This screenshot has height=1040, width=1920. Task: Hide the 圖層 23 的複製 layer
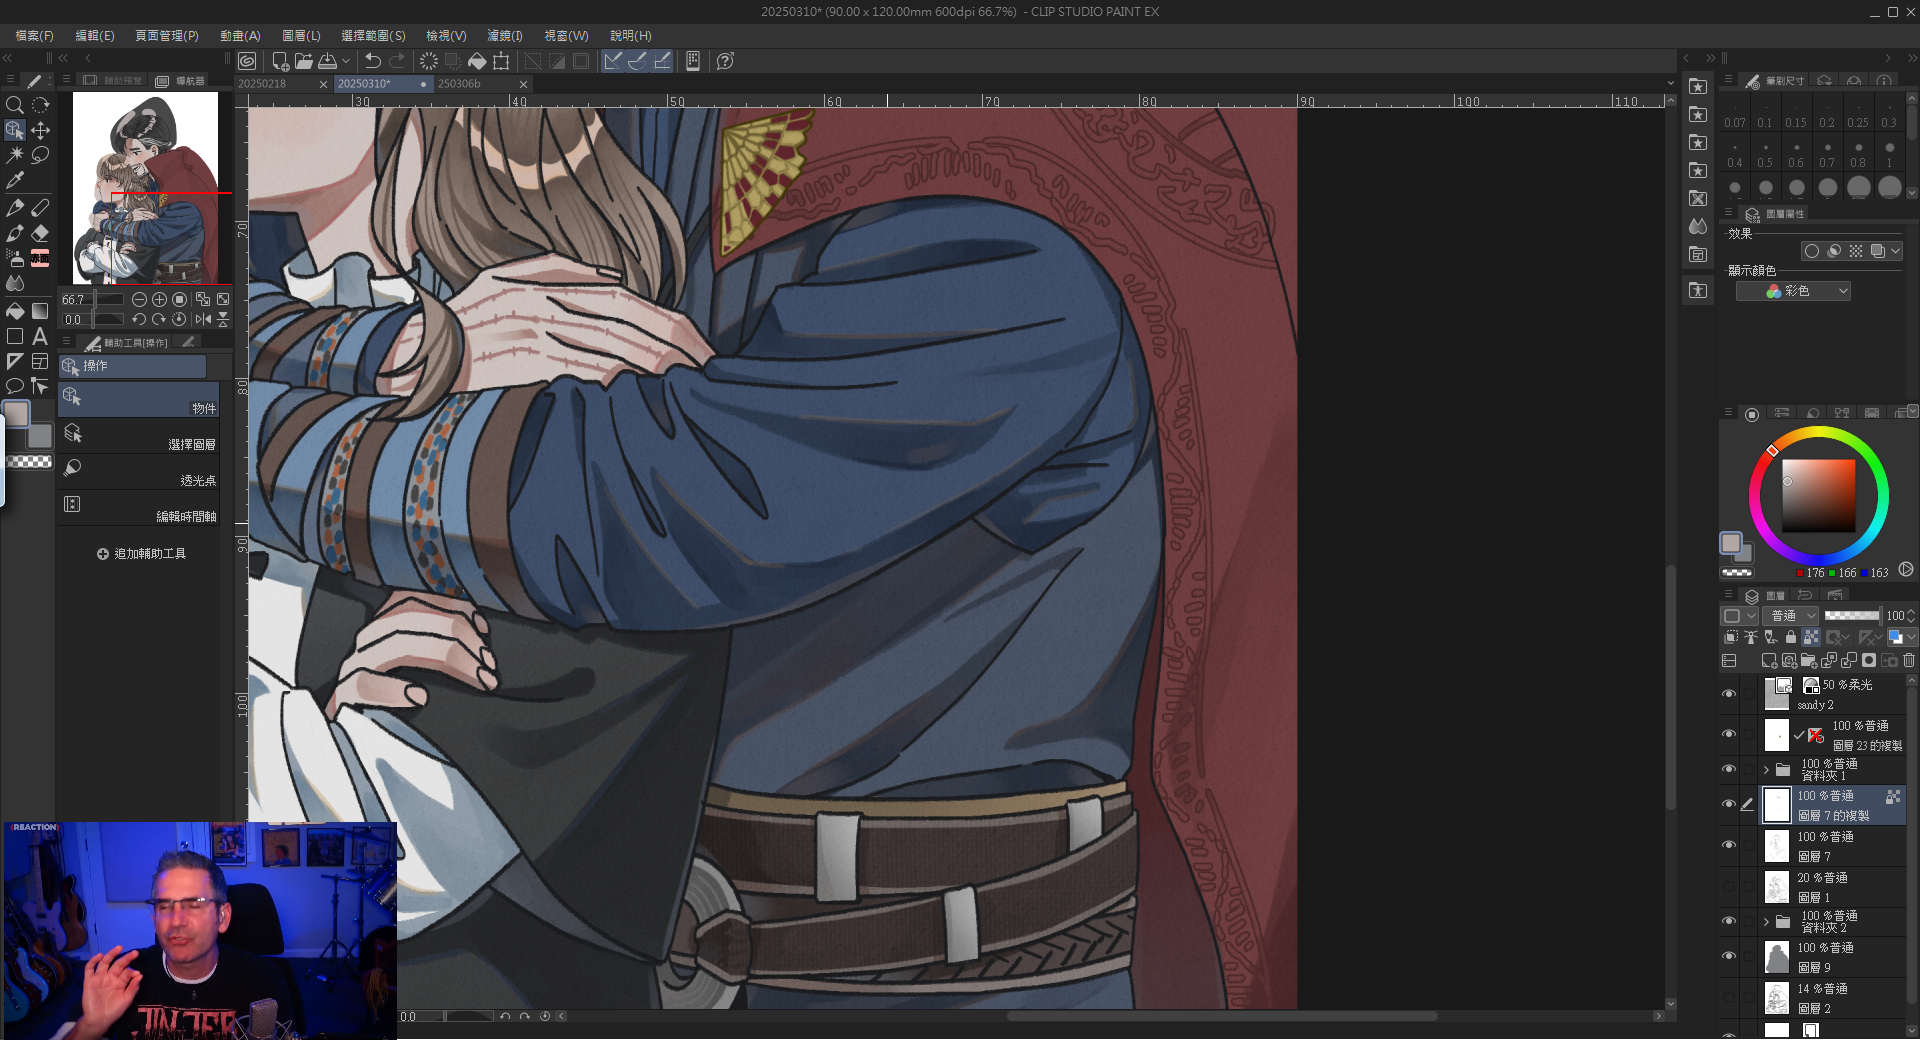pyautogui.click(x=1729, y=734)
